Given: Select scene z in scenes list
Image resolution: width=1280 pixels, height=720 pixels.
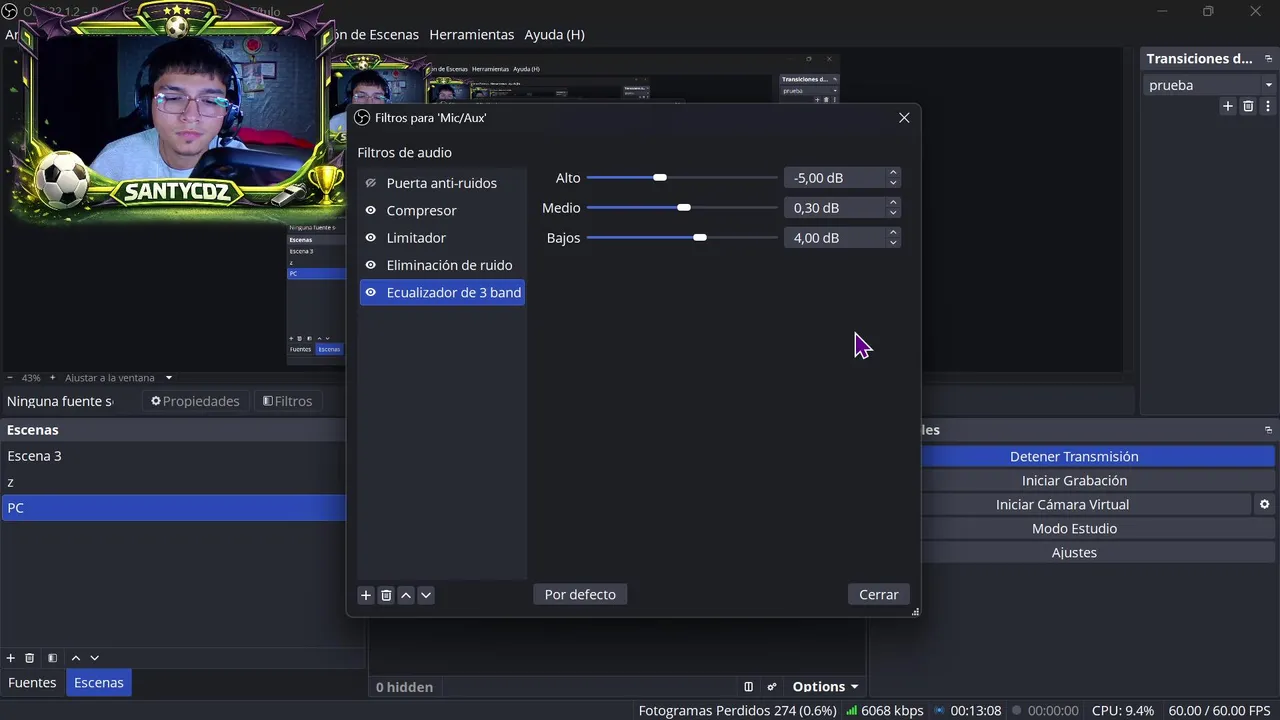Looking at the screenshot, I should click(173, 482).
